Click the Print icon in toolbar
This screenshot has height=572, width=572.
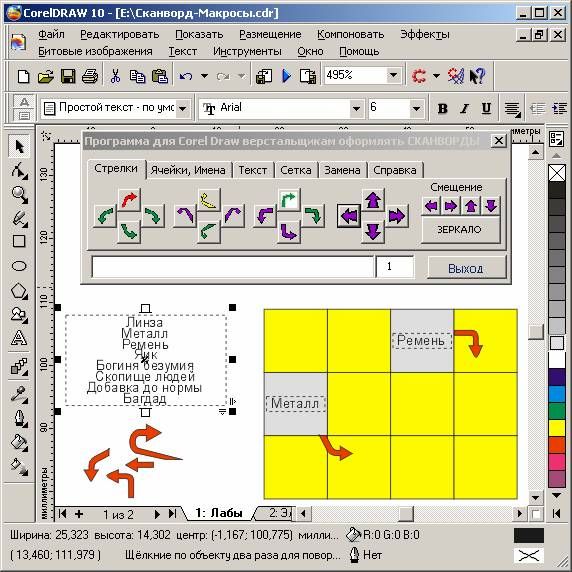tap(90, 76)
